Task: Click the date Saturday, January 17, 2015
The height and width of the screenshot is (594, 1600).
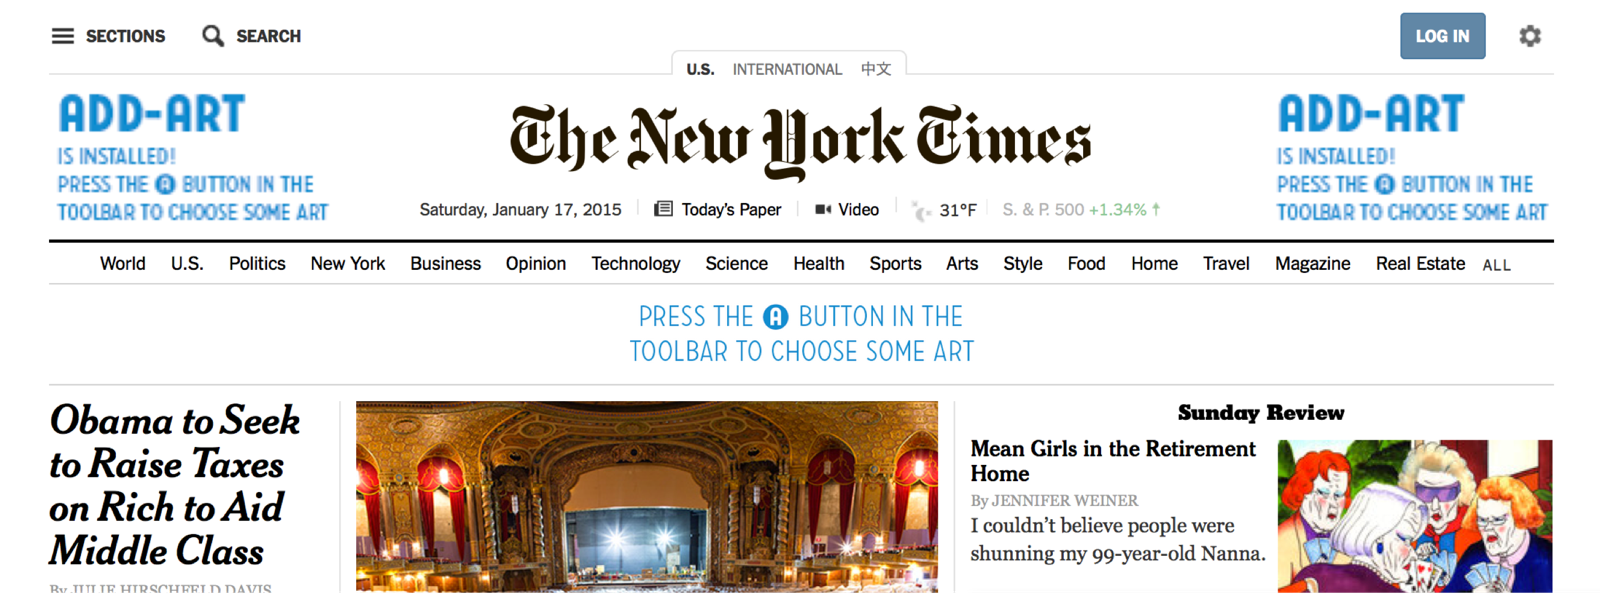Action: click(x=520, y=209)
